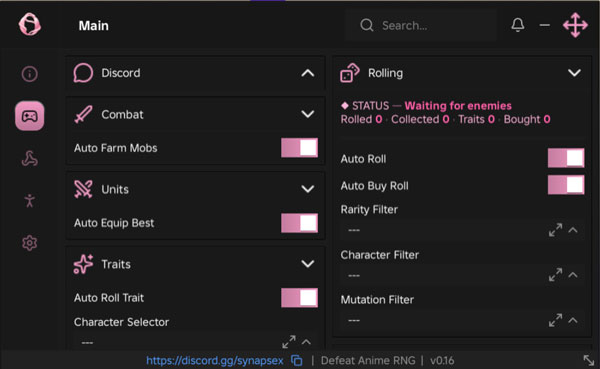Click the Rolled 0 counter
Image resolution: width=600 pixels, height=369 pixels.
click(x=361, y=119)
